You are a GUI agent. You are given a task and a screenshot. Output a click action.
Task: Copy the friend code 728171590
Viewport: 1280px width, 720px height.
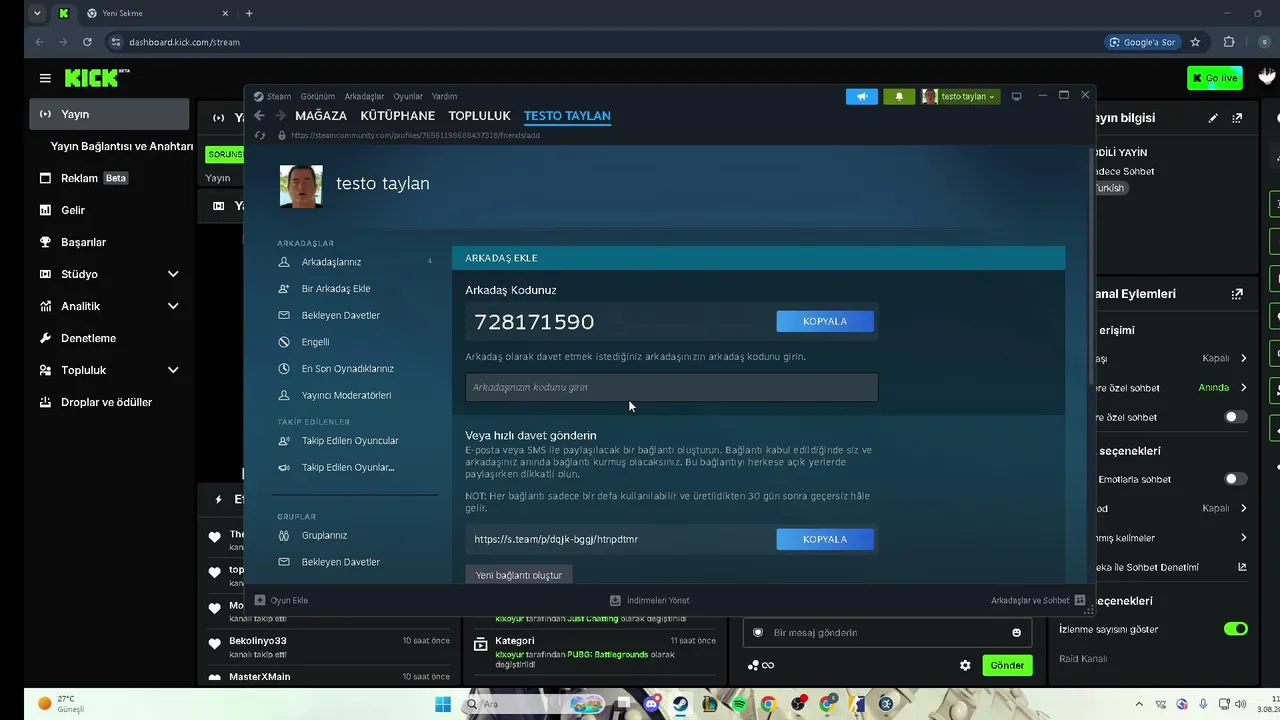(825, 321)
